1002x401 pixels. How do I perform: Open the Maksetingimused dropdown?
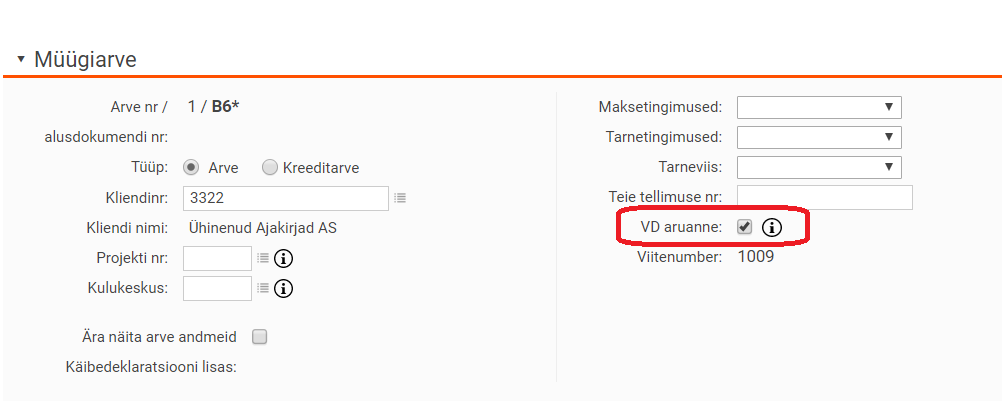pos(819,107)
